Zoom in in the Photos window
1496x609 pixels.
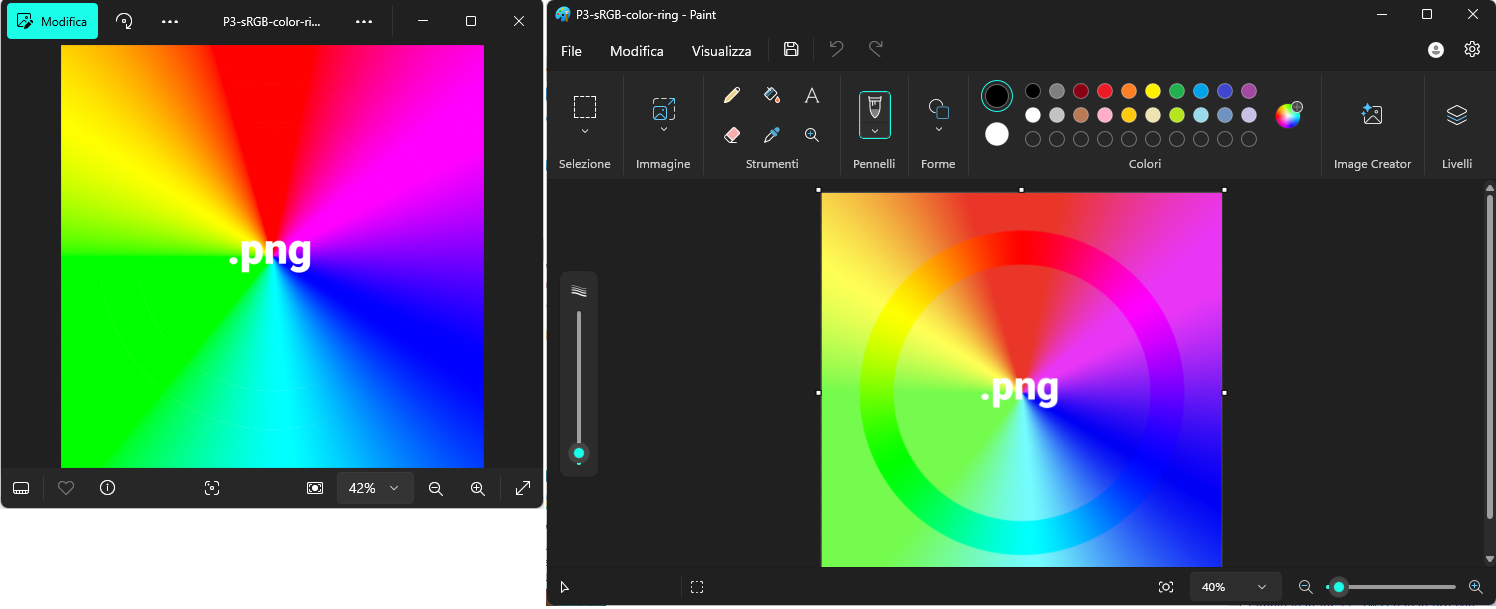478,488
